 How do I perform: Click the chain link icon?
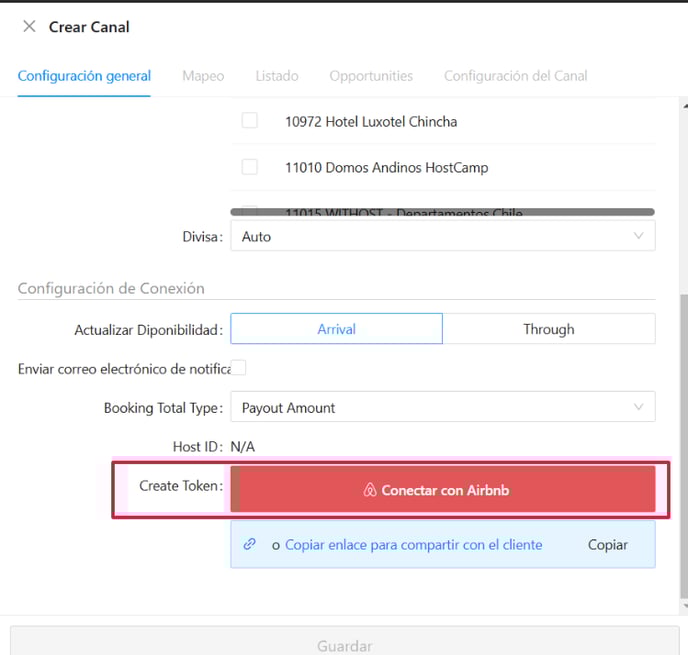pyautogui.click(x=250, y=545)
